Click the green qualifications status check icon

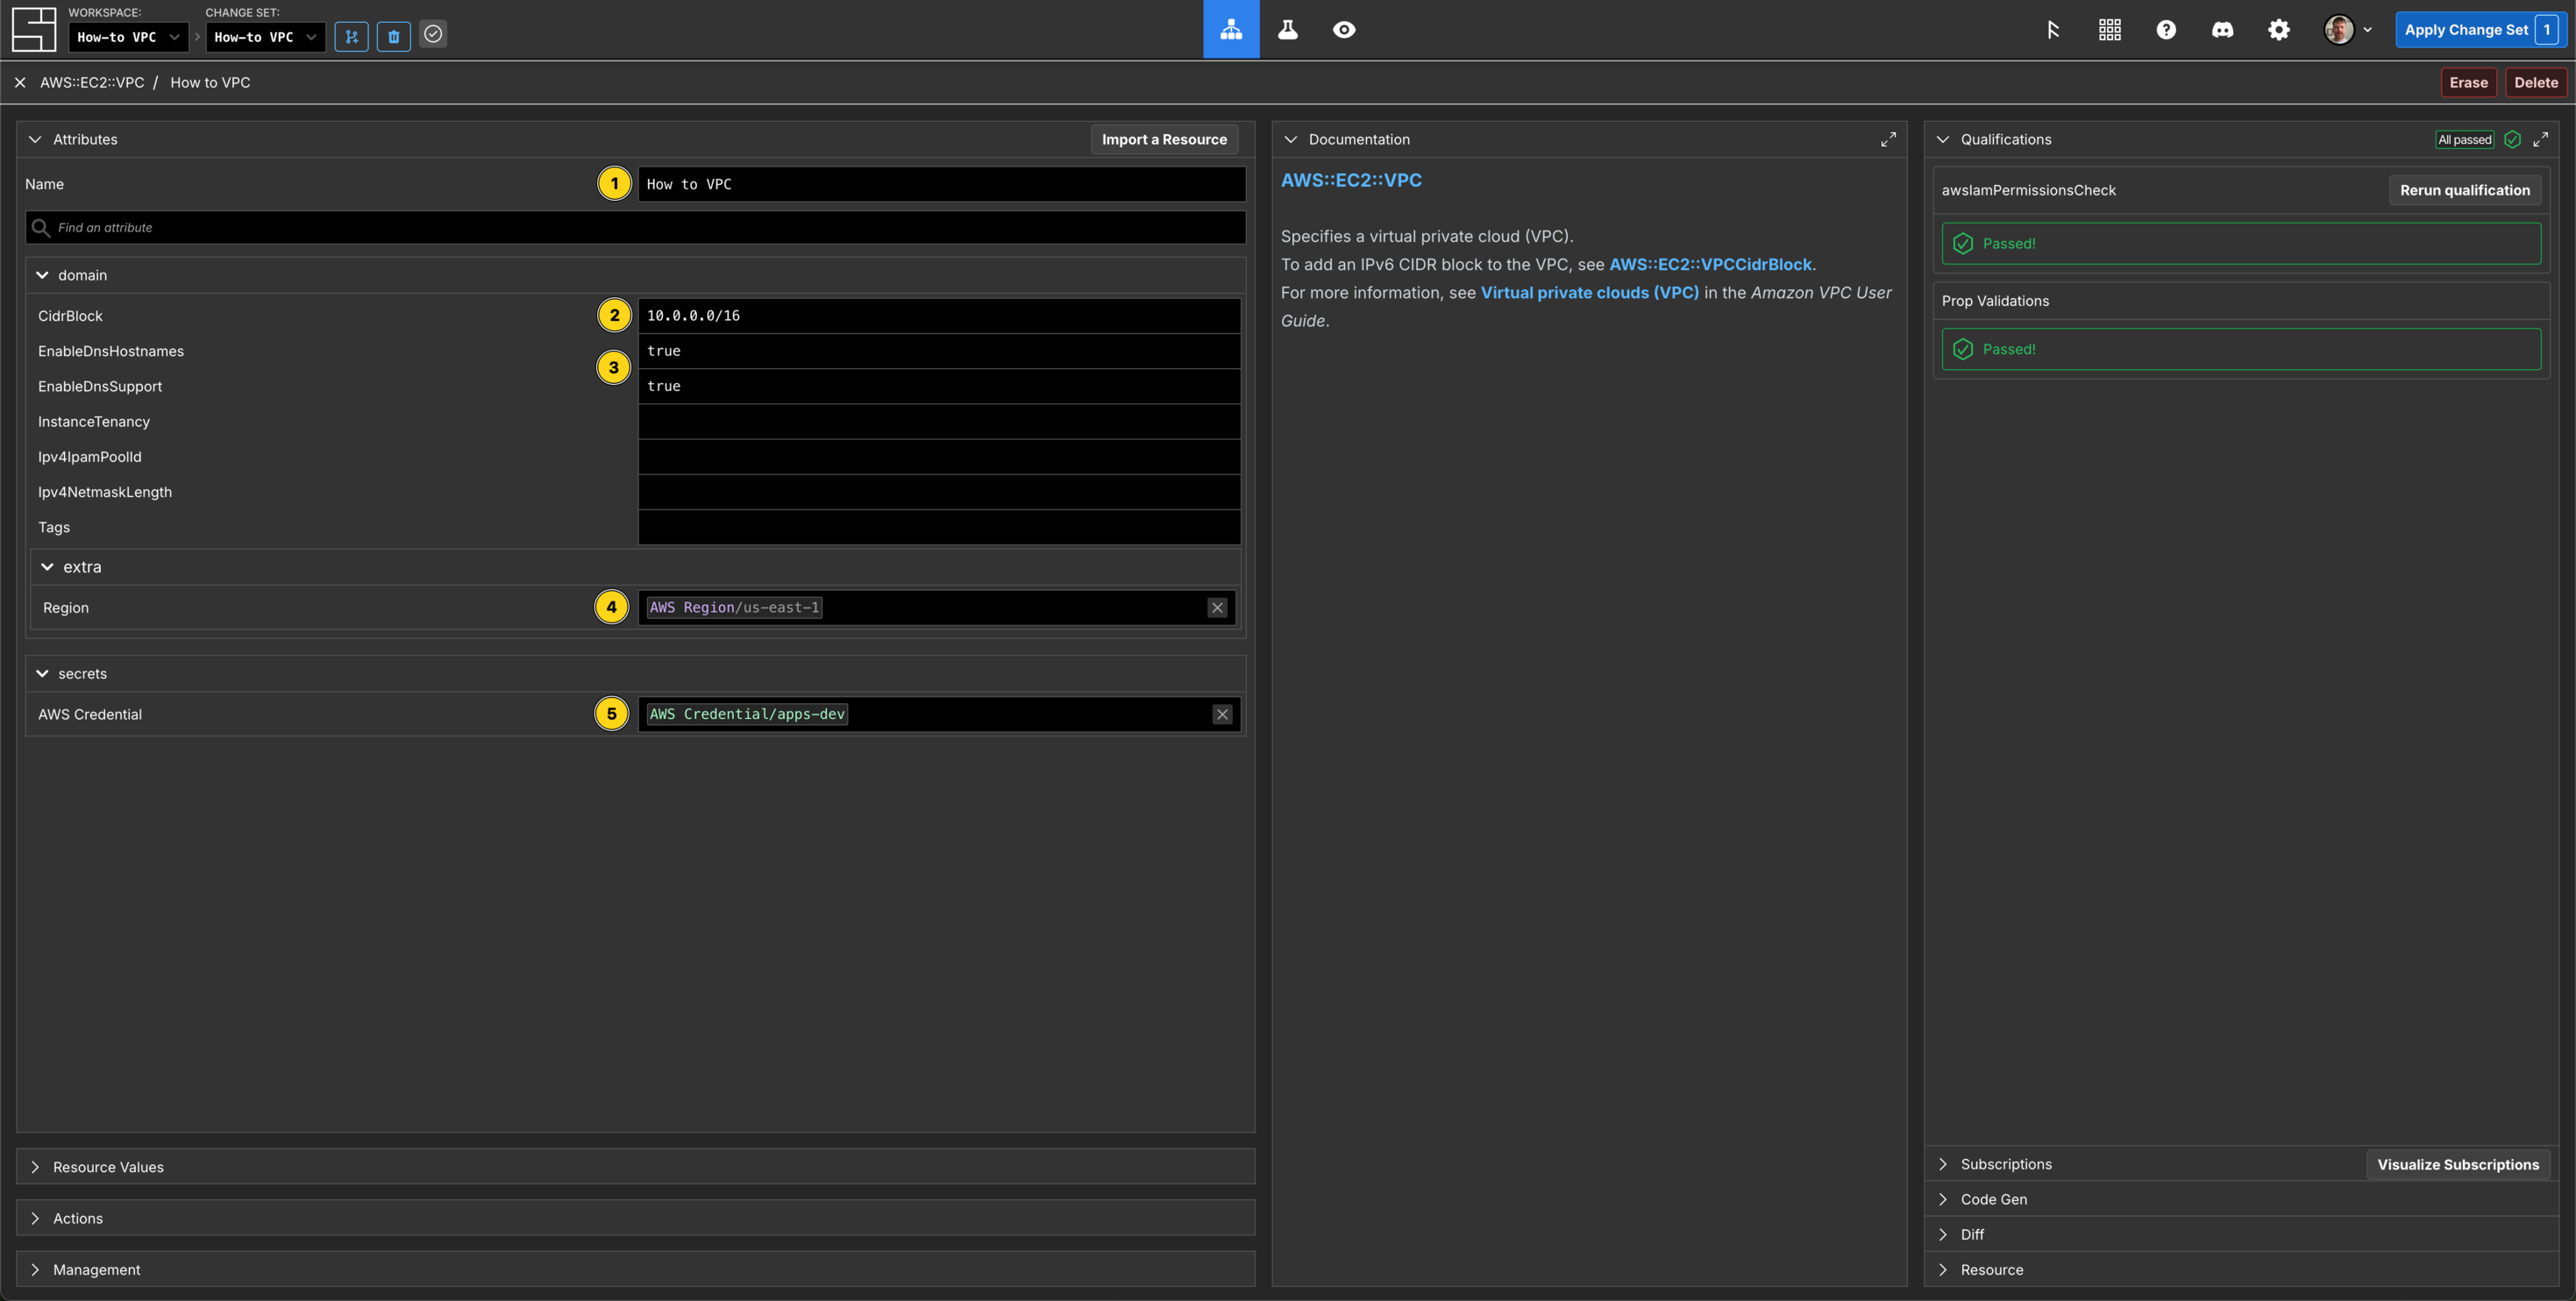tap(2512, 139)
